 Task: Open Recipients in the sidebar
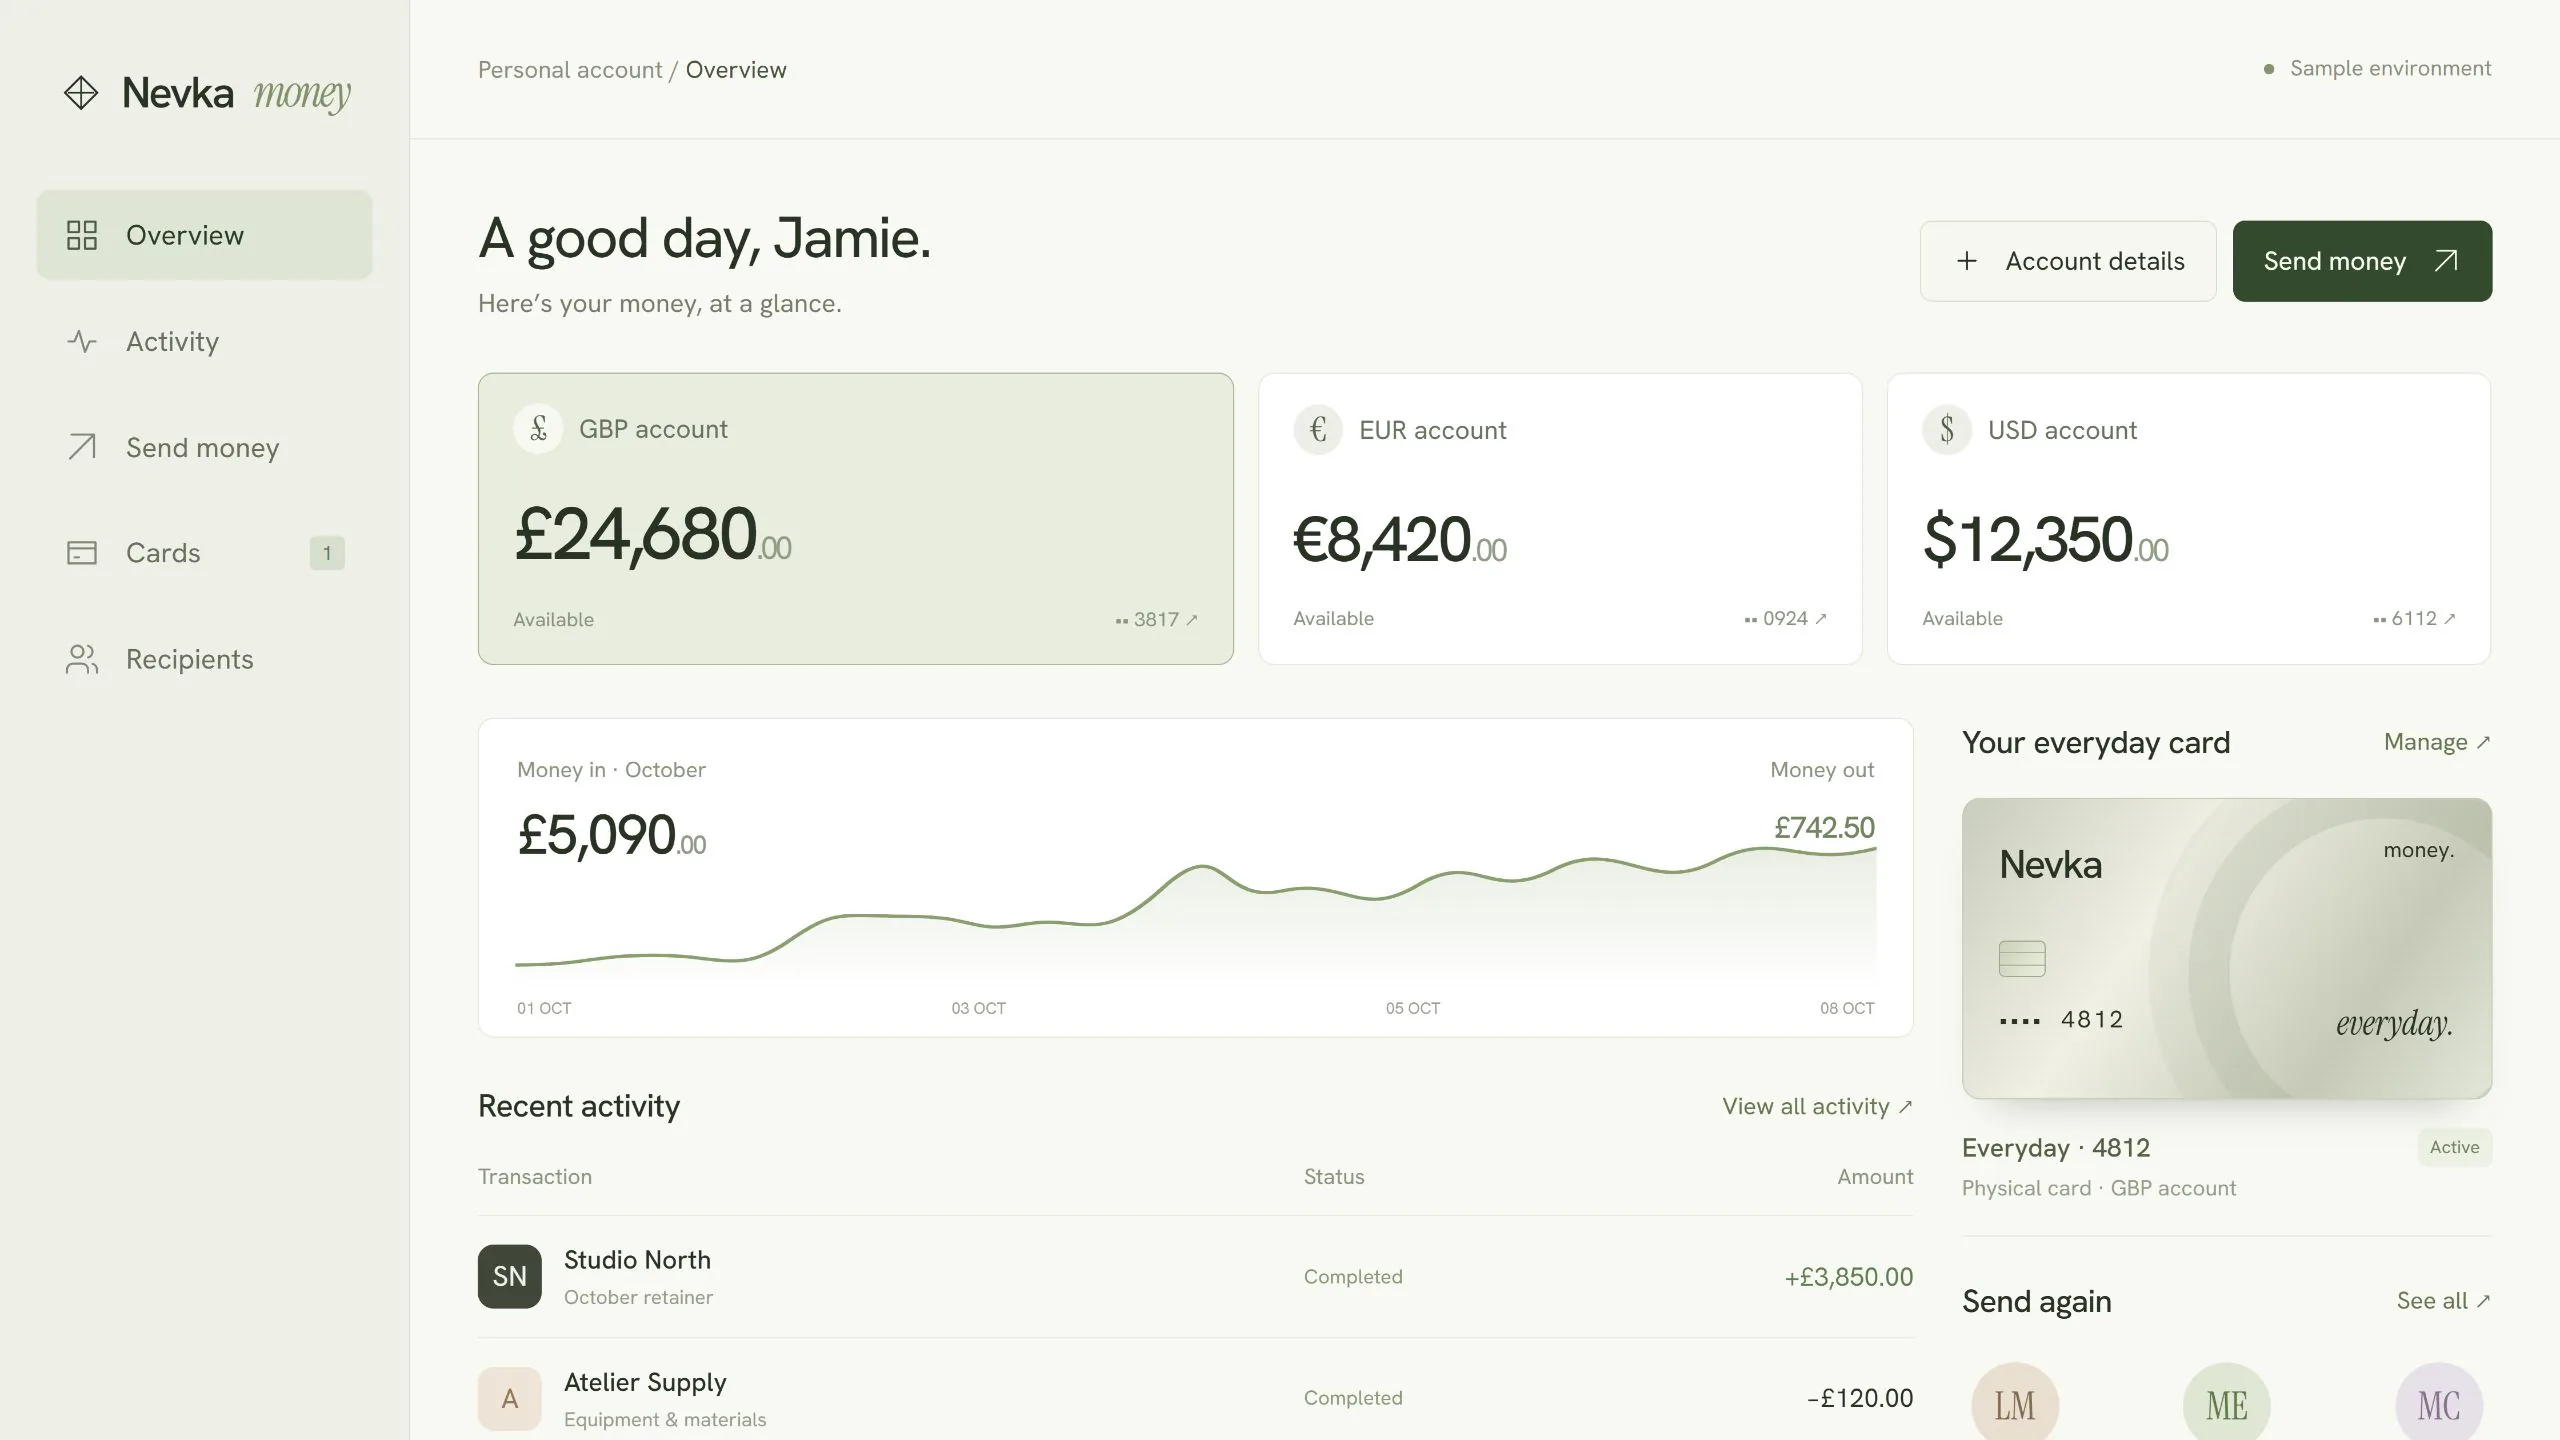(205, 659)
